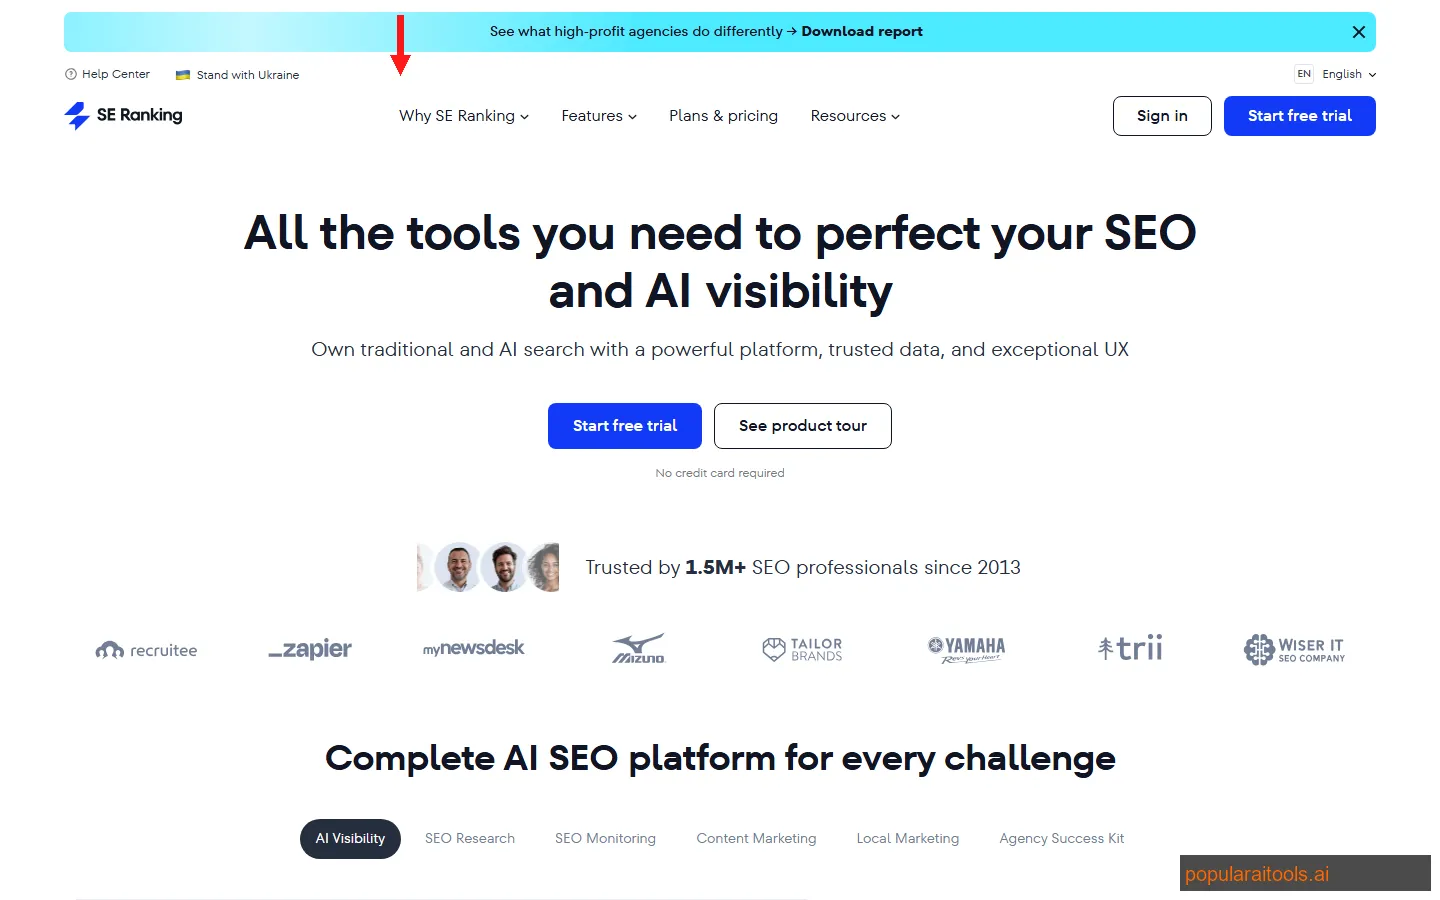This screenshot has width=1440, height=900.
Task: Click the mynewsdesk logo
Action: coord(473,648)
